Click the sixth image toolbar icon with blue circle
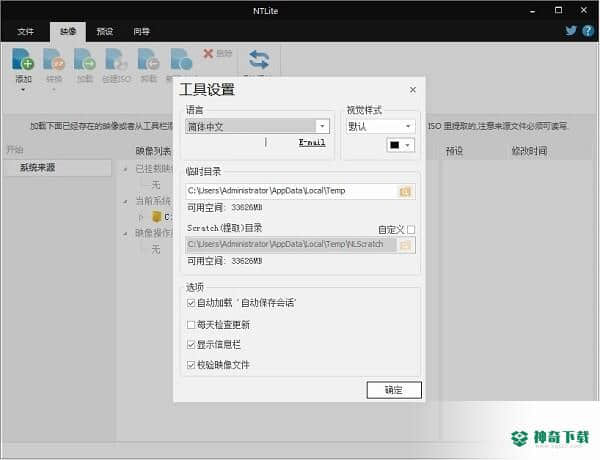The height and width of the screenshot is (460, 600). [181, 60]
